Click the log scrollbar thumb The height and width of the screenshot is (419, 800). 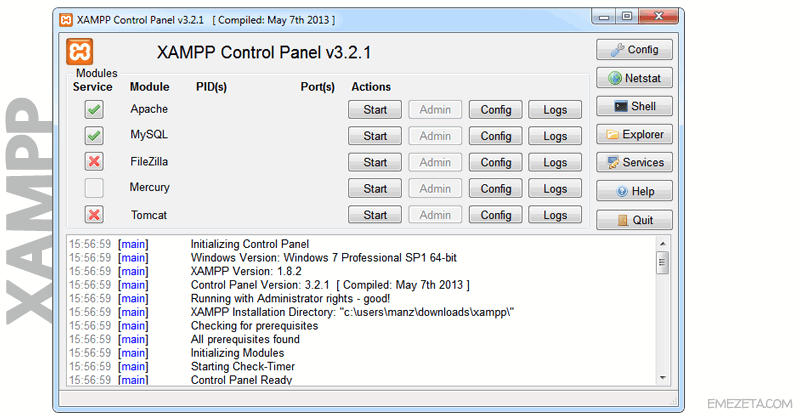[663, 263]
